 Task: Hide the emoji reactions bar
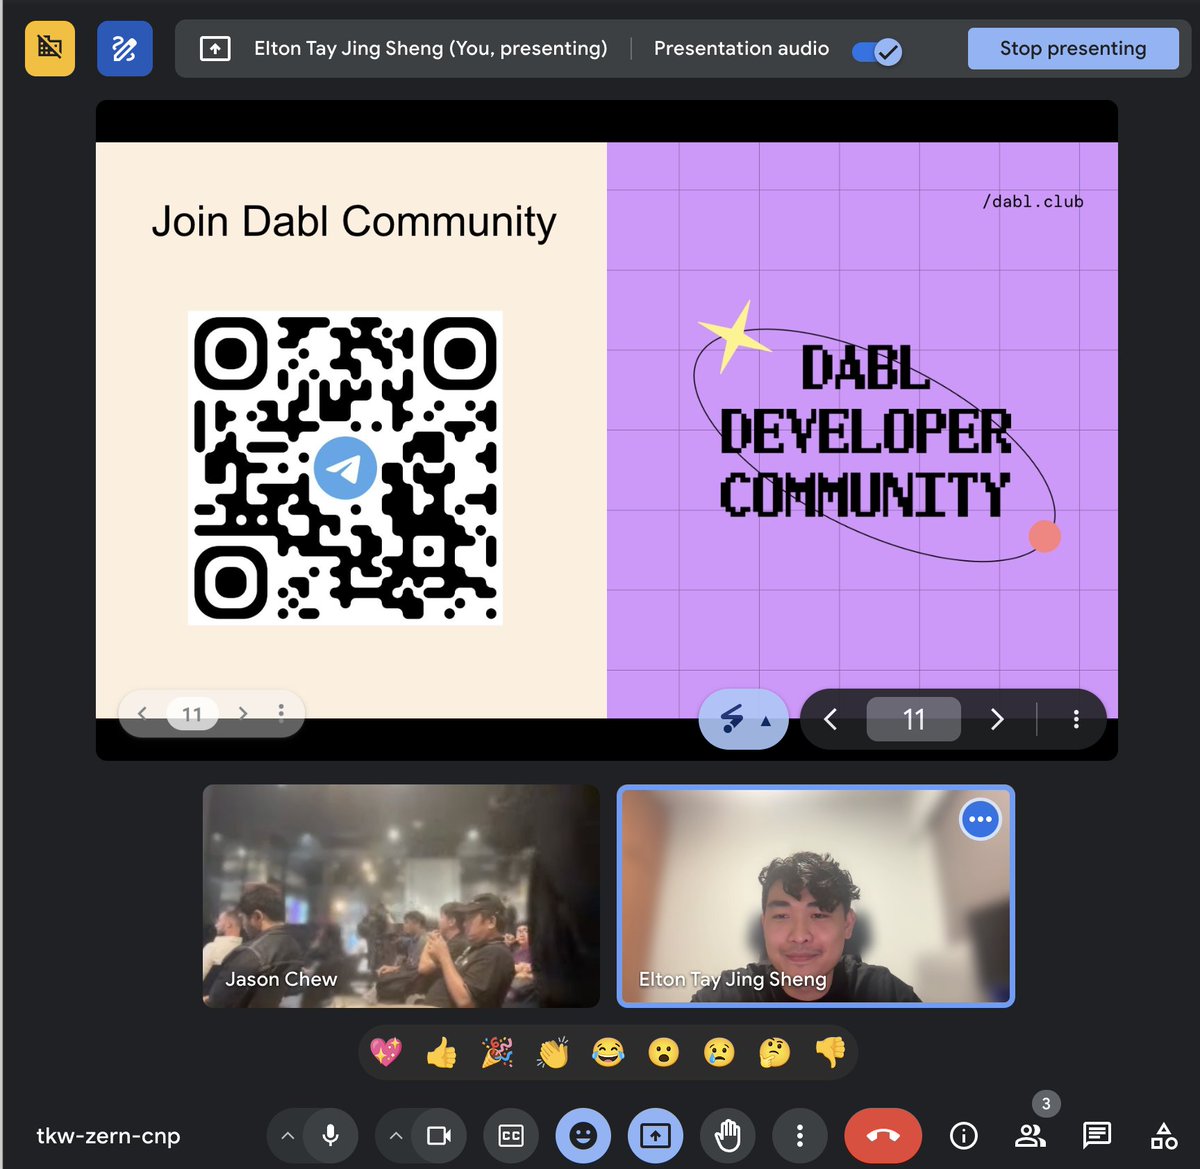[x=583, y=1135]
